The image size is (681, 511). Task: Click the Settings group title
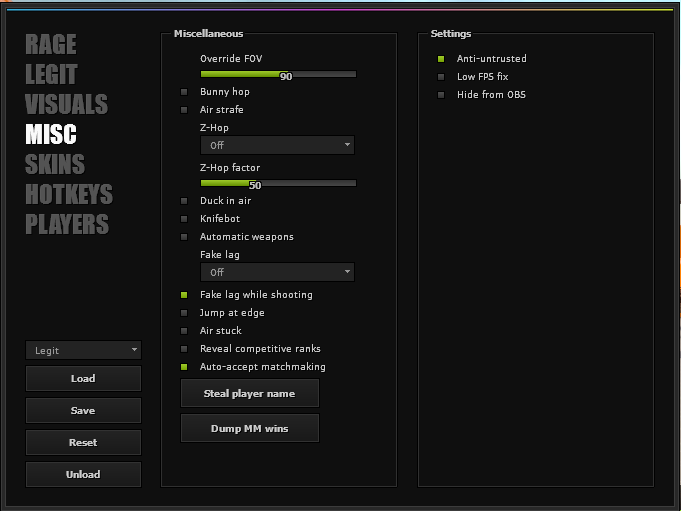[x=451, y=34]
